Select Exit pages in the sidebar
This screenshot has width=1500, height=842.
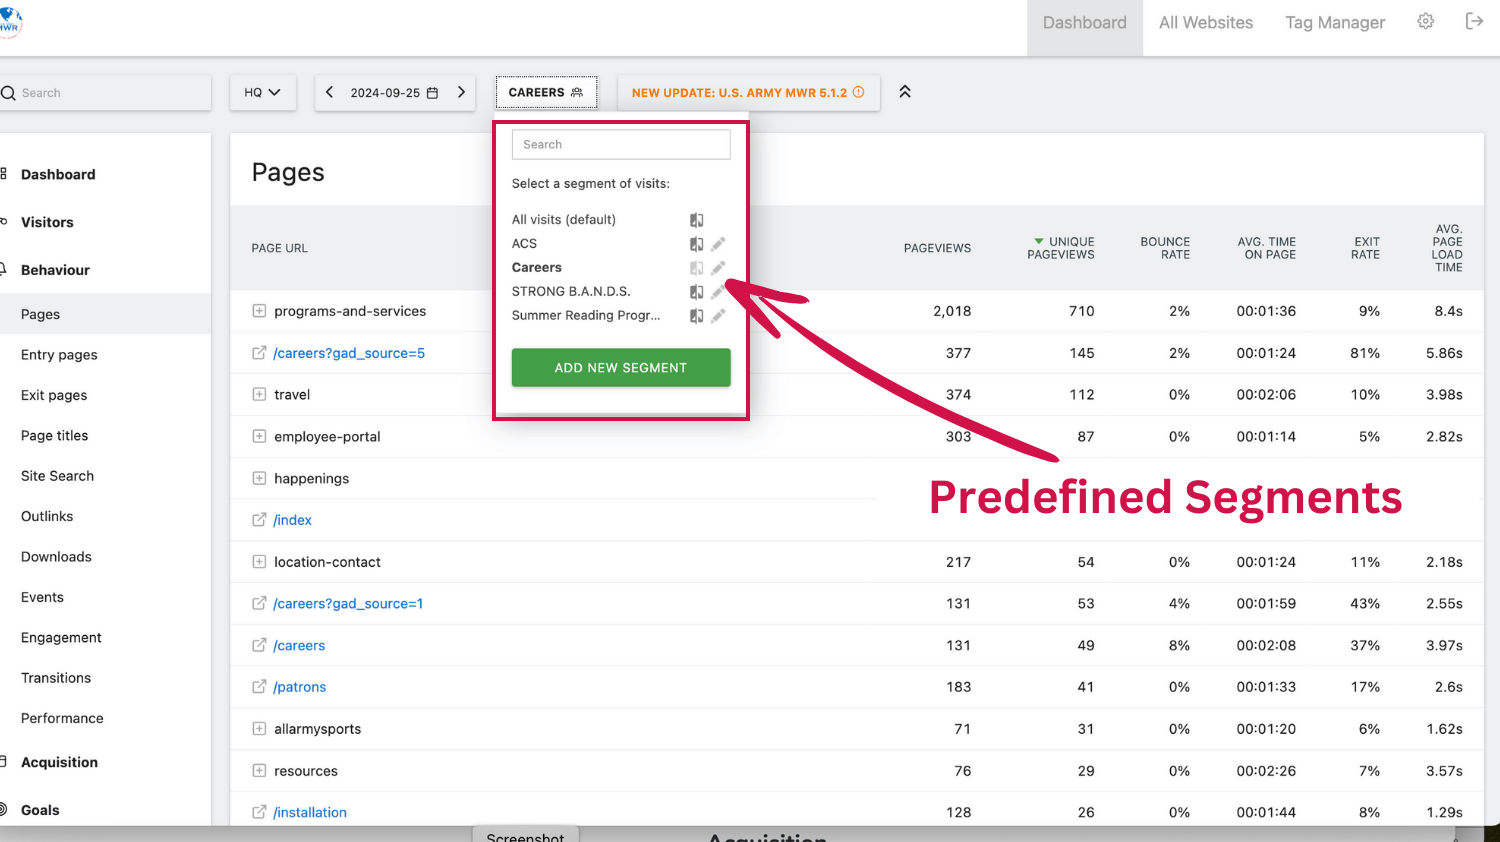point(54,395)
